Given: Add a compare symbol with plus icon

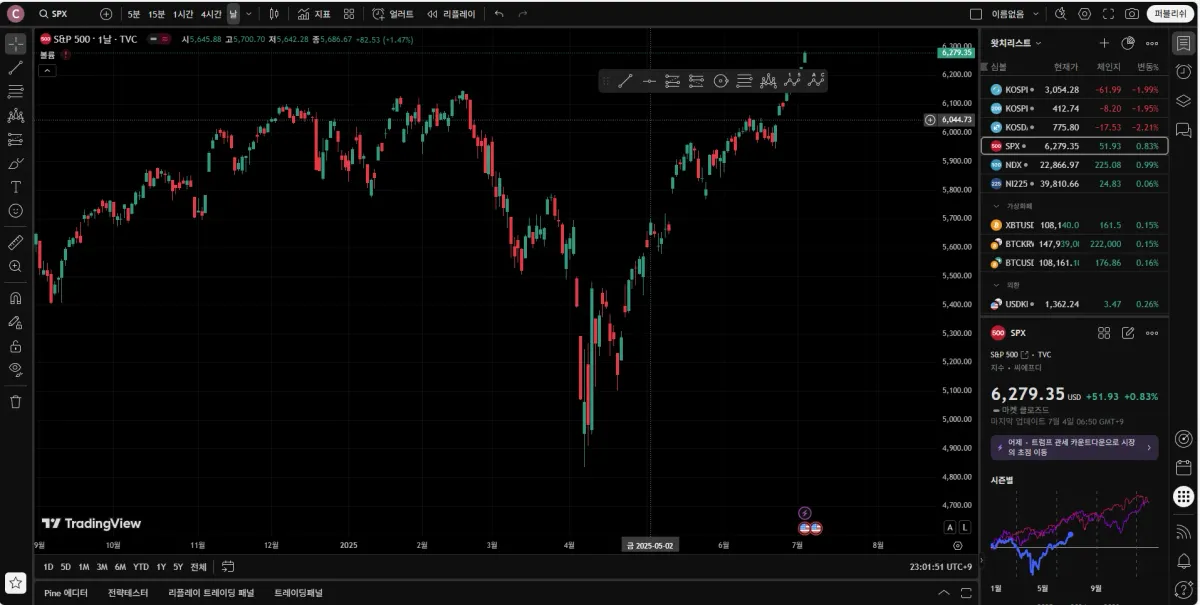Looking at the screenshot, I should (106, 14).
